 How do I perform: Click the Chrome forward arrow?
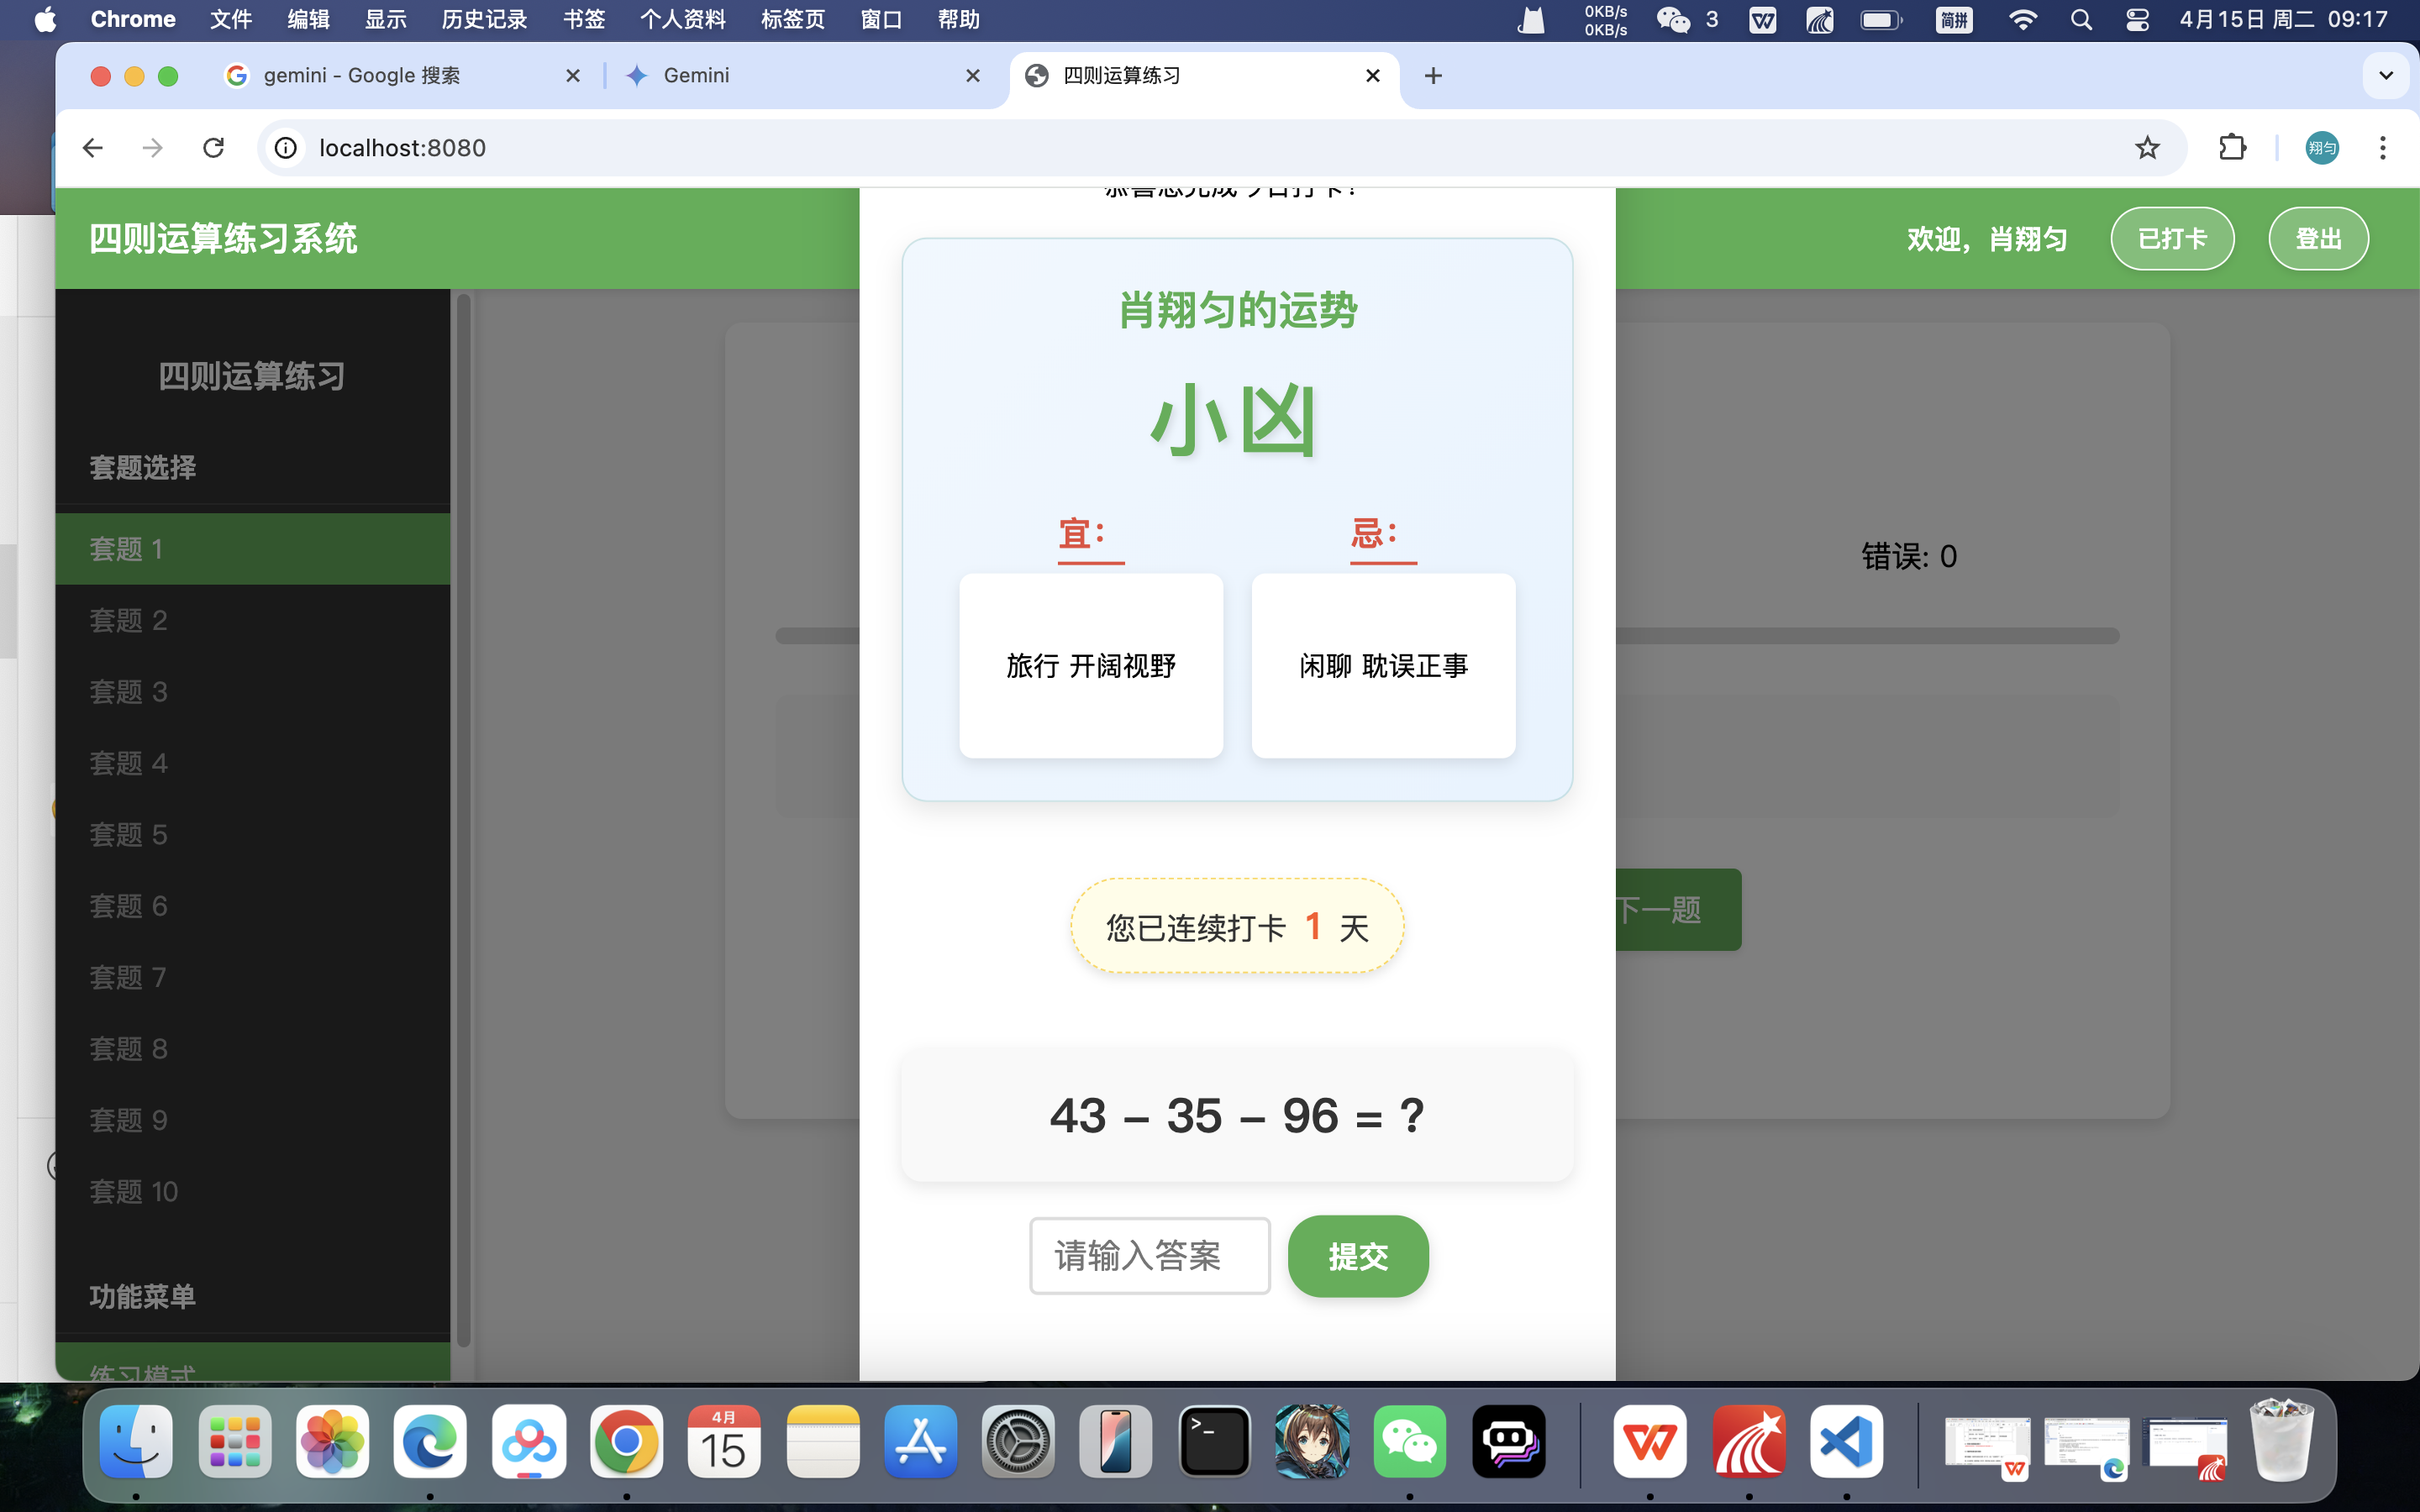(x=152, y=148)
